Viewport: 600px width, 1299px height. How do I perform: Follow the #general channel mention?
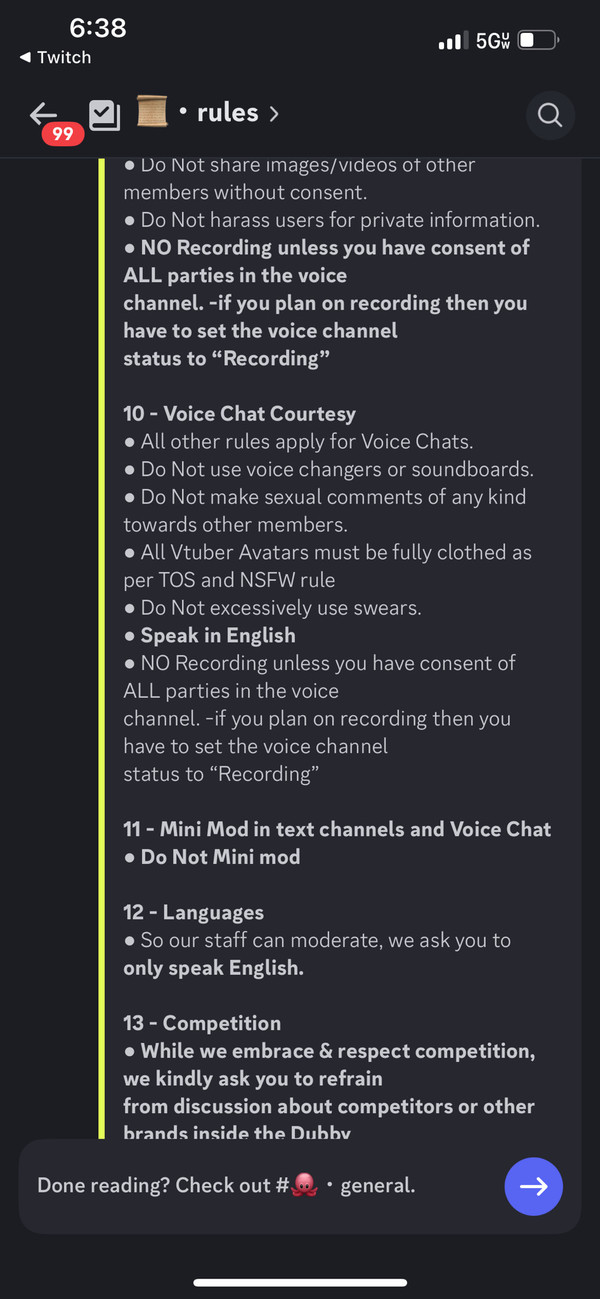pyautogui.click(x=377, y=1185)
